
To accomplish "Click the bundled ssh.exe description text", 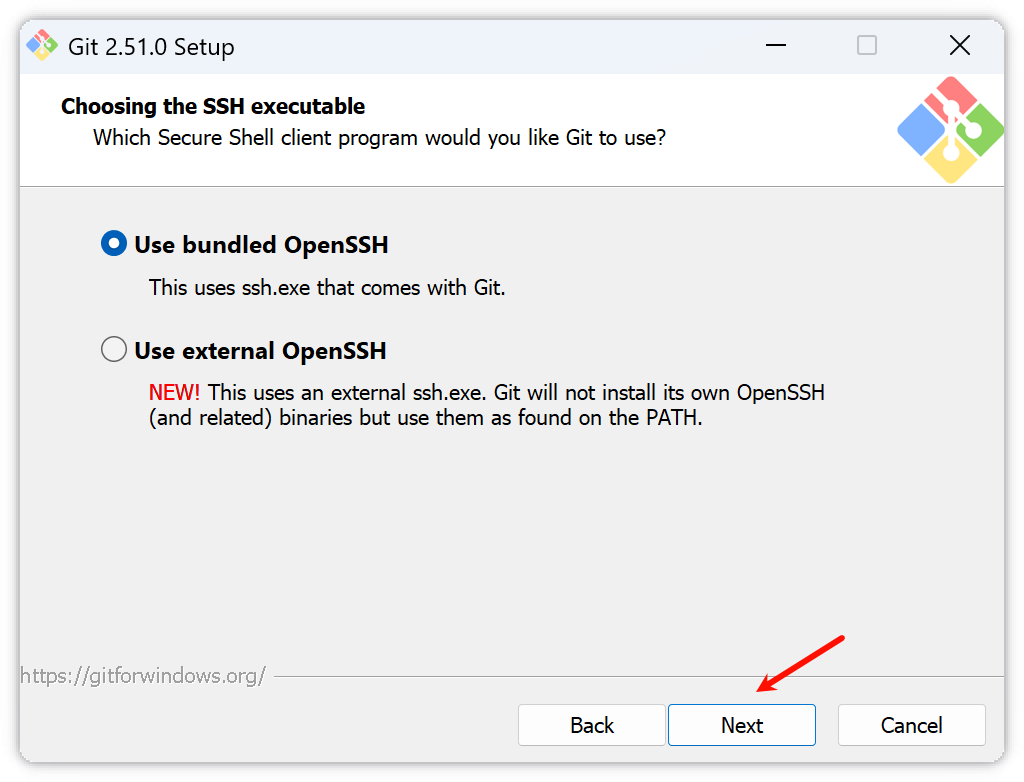I will click(327, 288).
